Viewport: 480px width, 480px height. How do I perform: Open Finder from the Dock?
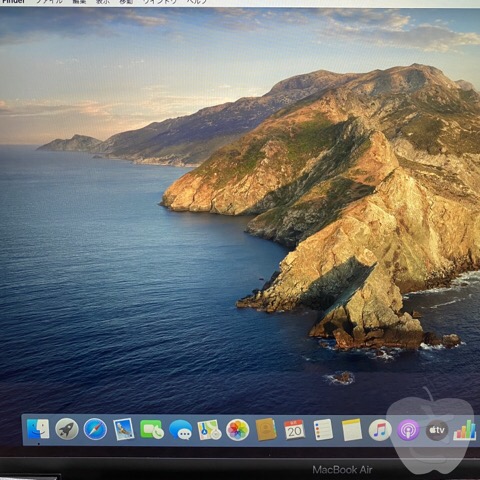coord(38,429)
